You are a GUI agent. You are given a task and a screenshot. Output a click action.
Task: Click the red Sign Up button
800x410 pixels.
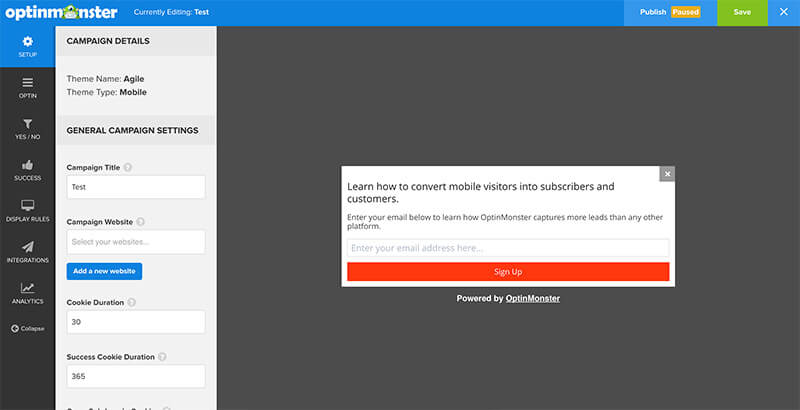(x=508, y=272)
